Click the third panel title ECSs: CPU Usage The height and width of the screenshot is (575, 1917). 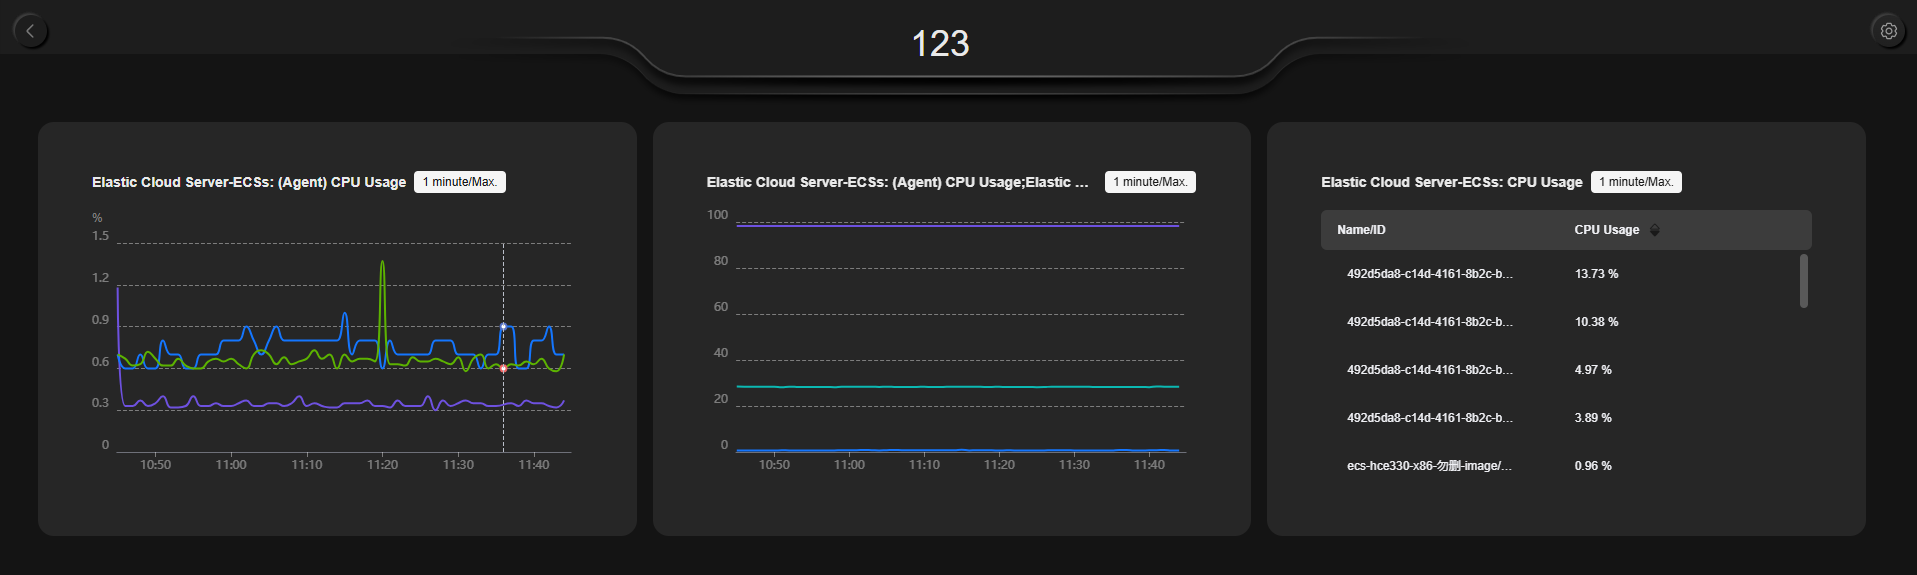[1451, 182]
